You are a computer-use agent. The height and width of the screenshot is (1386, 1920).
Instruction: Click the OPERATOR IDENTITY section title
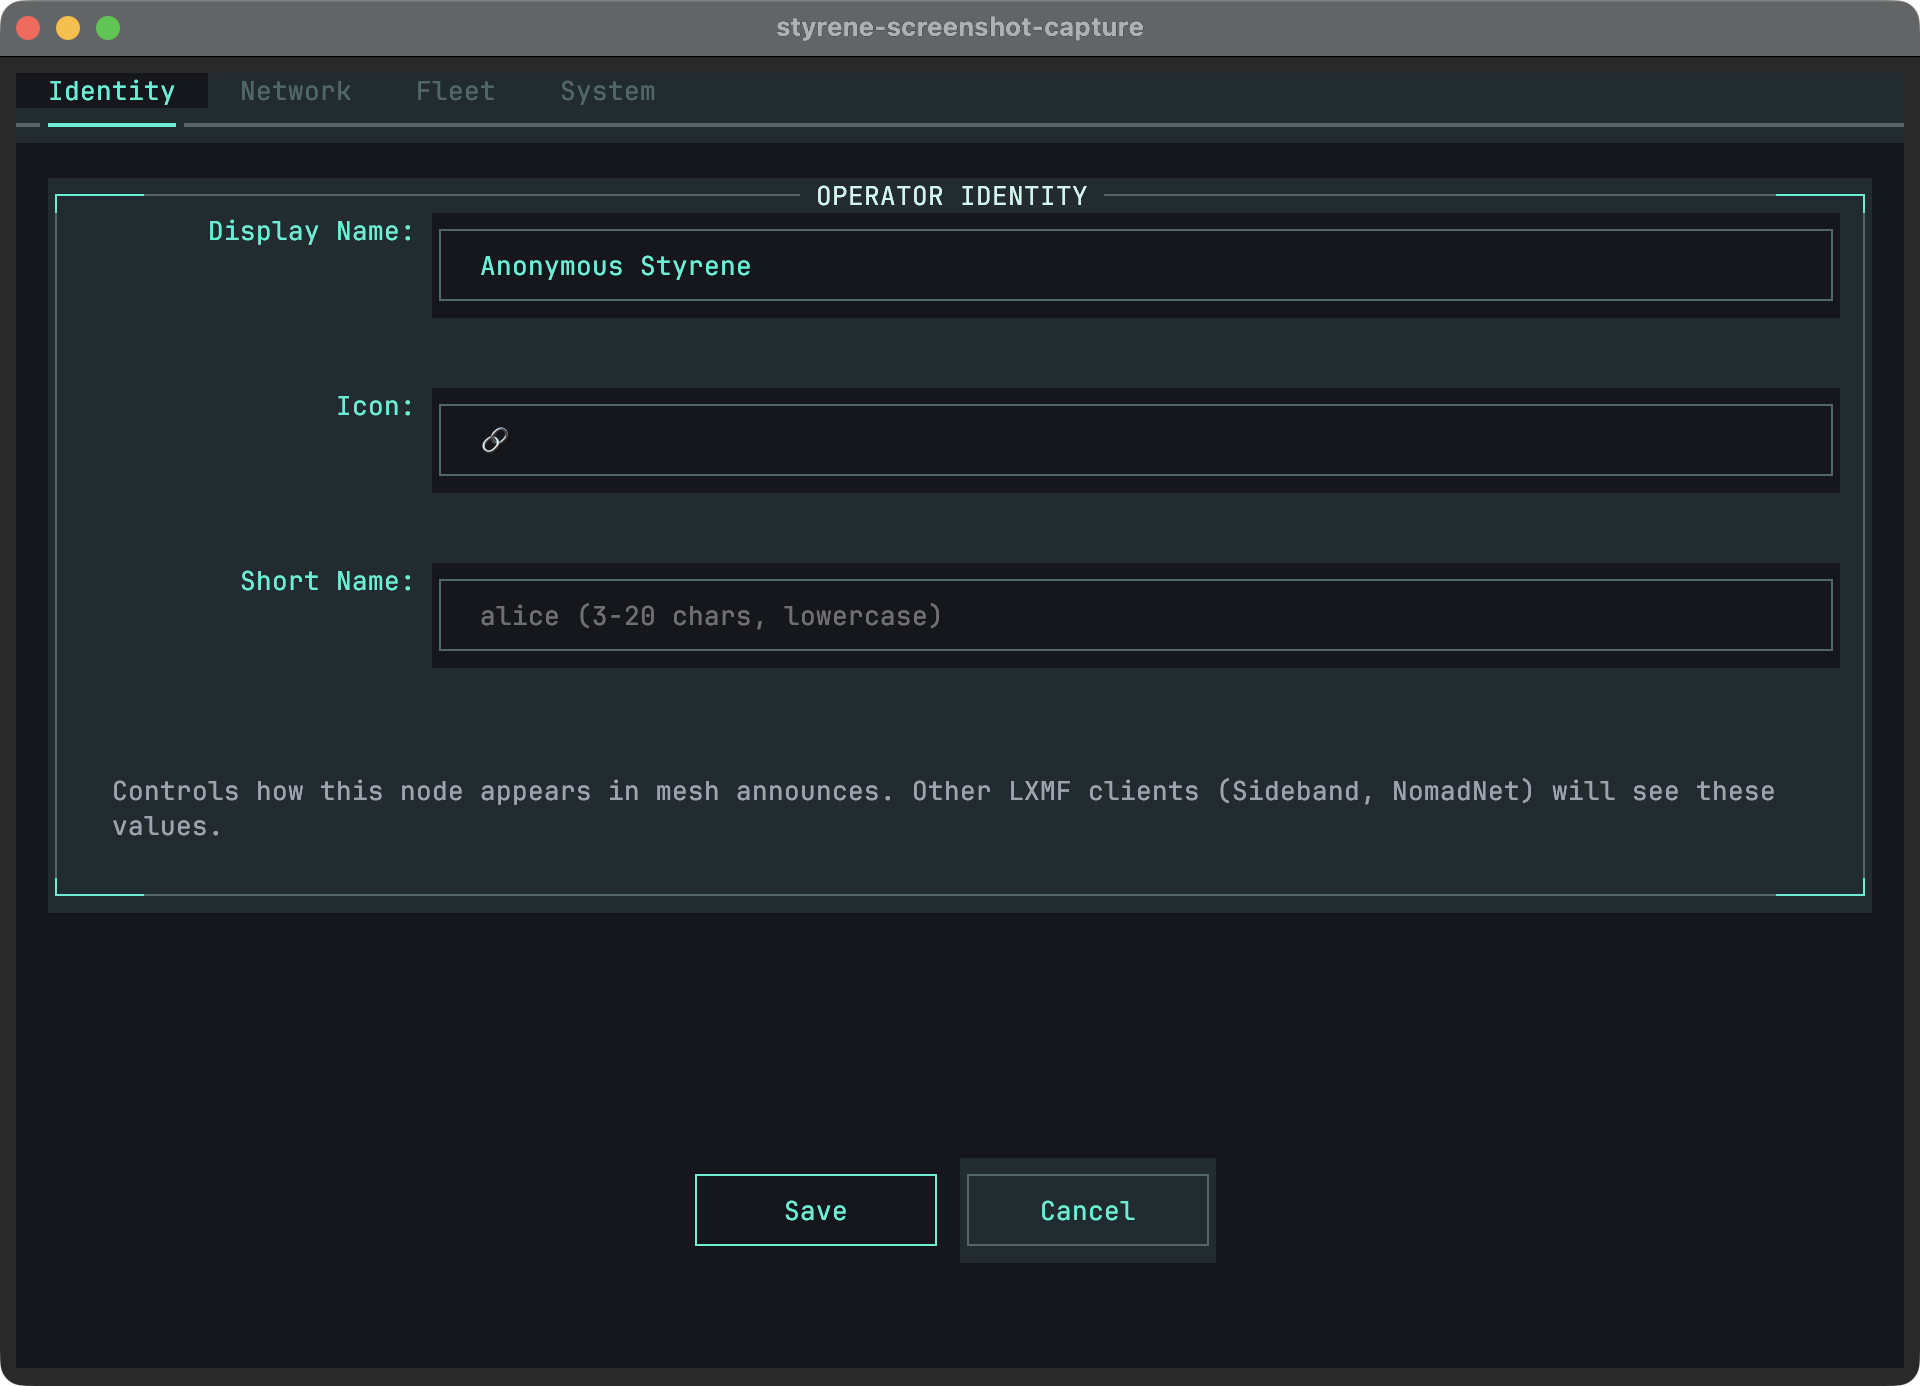[x=950, y=196]
